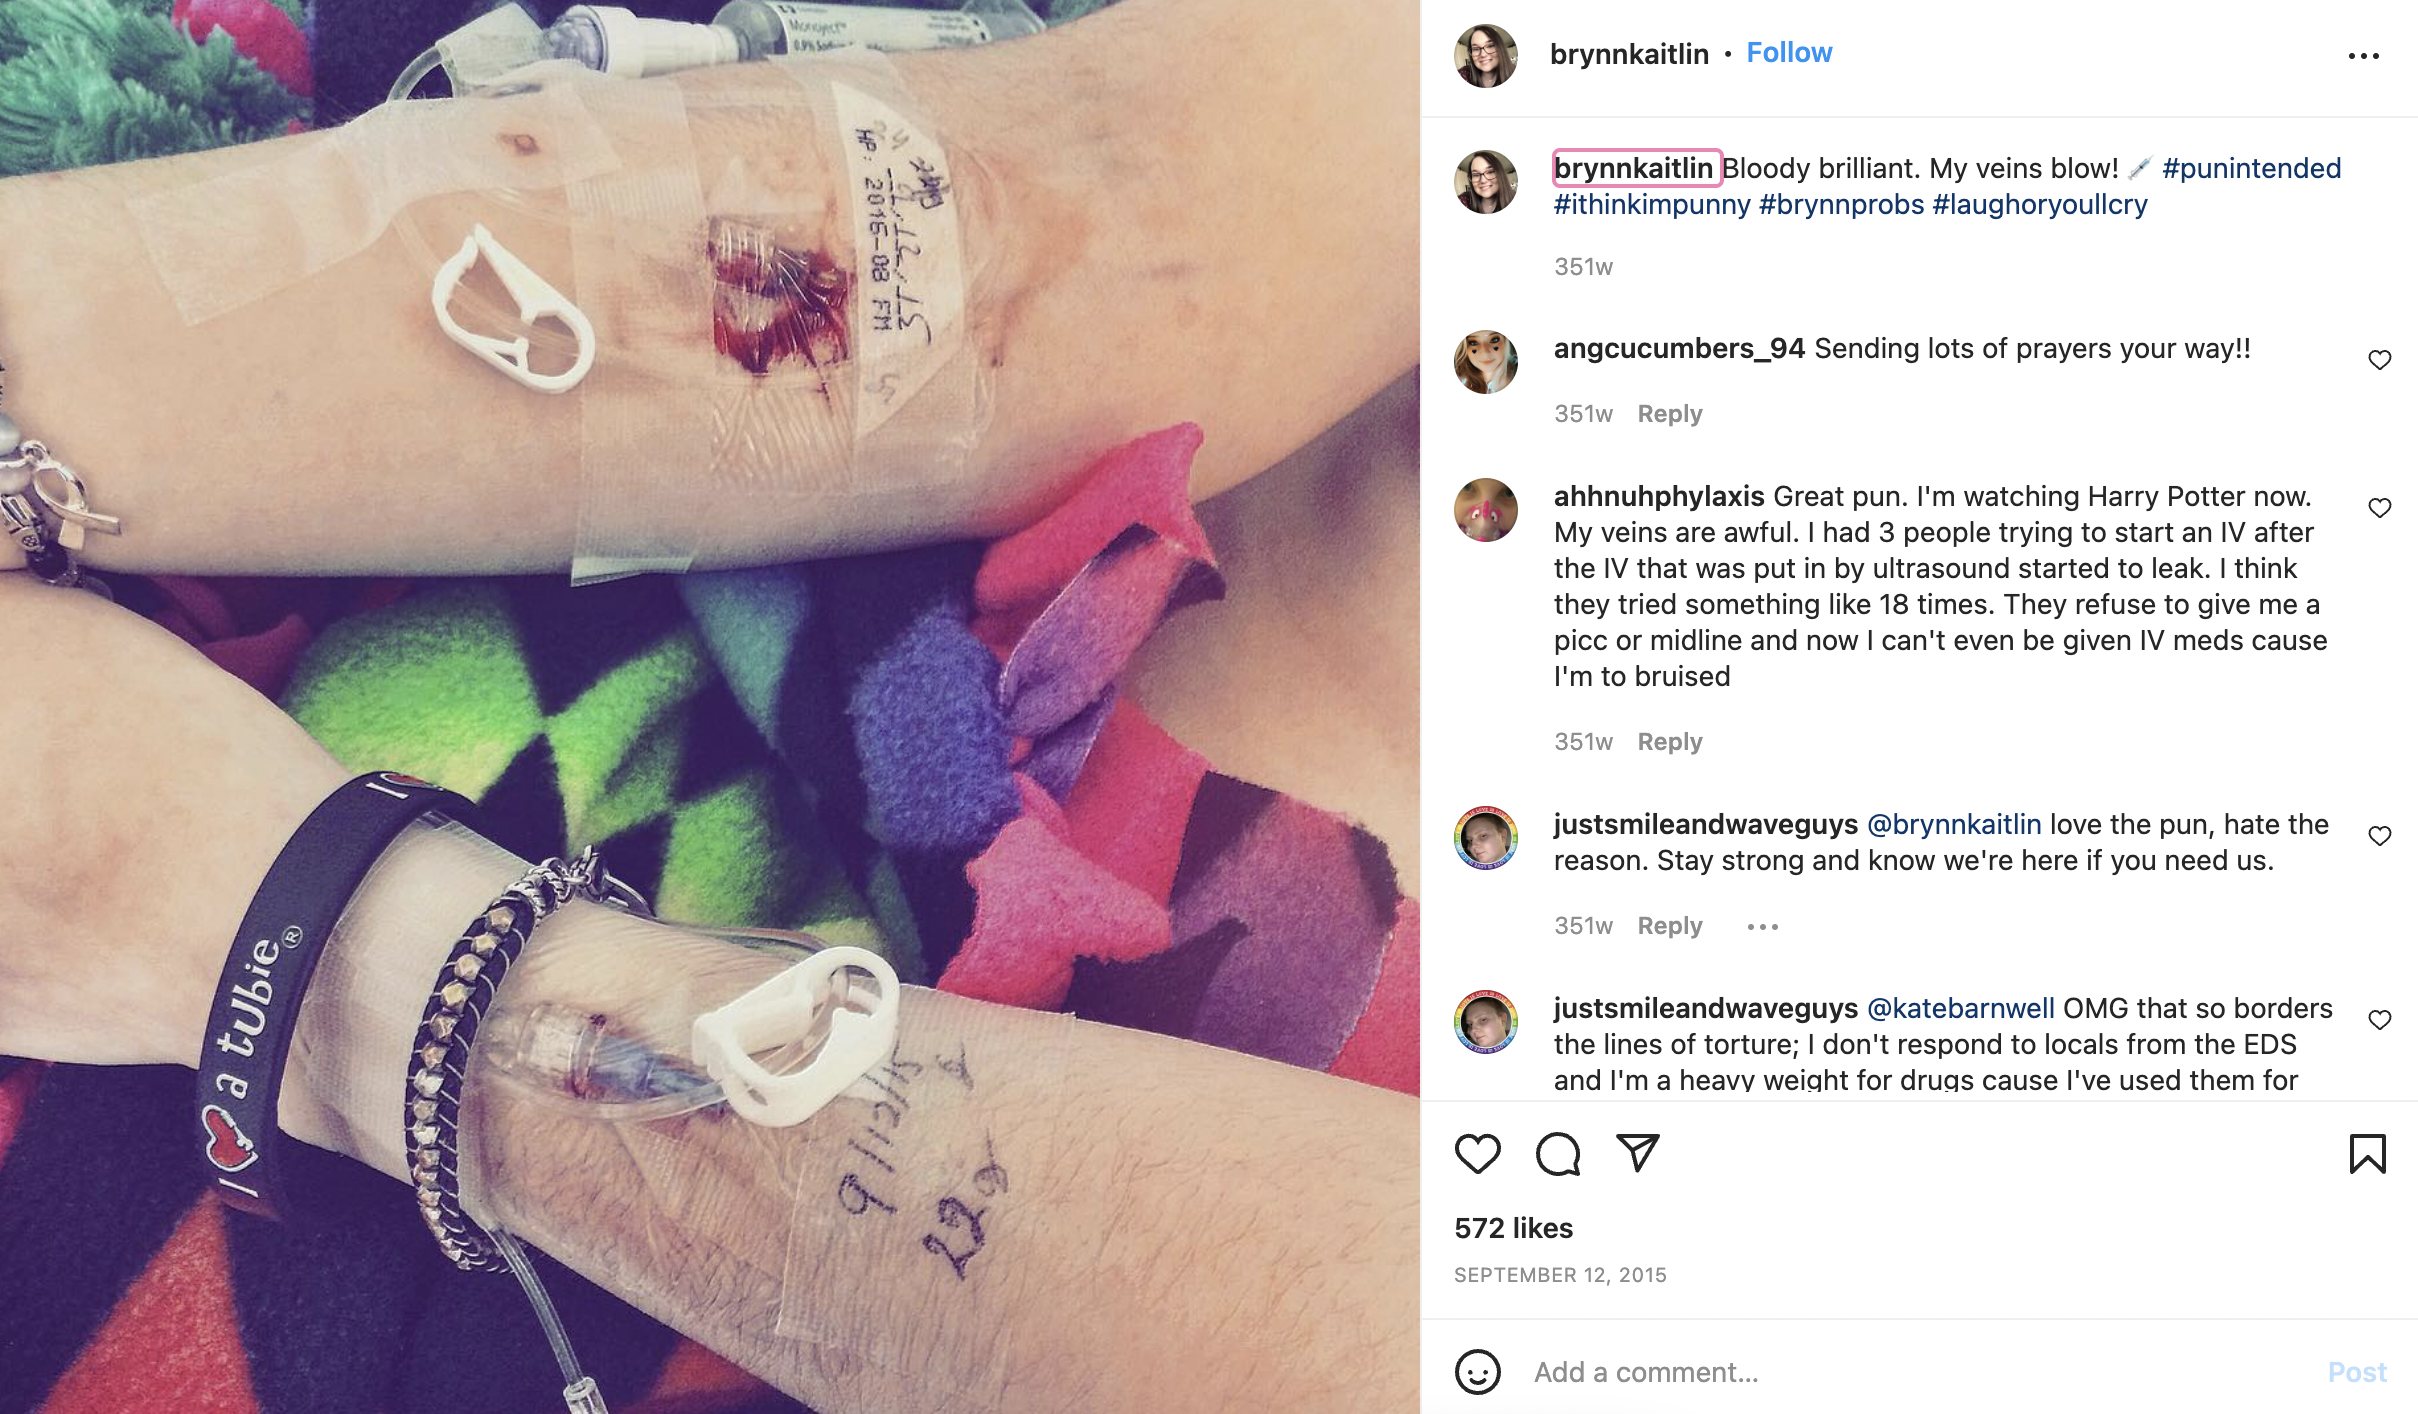Image resolution: width=2418 pixels, height=1414 pixels.
Task: Reply to ahhnuhphylaxis's comment
Action: click(1669, 742)
